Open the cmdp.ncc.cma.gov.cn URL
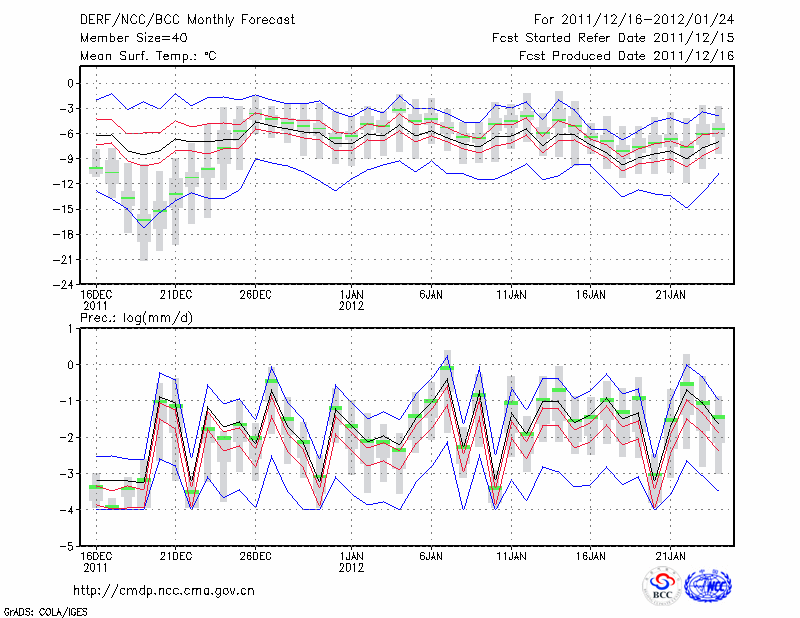800x618 pixels. (164, 590)
